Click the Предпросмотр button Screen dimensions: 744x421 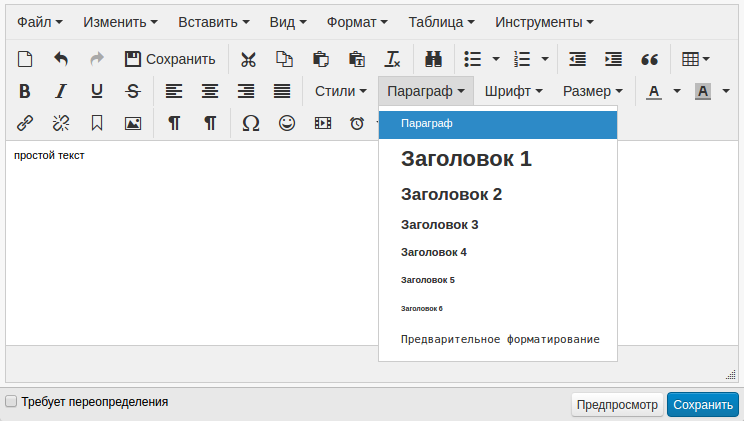tap(617, 405)
